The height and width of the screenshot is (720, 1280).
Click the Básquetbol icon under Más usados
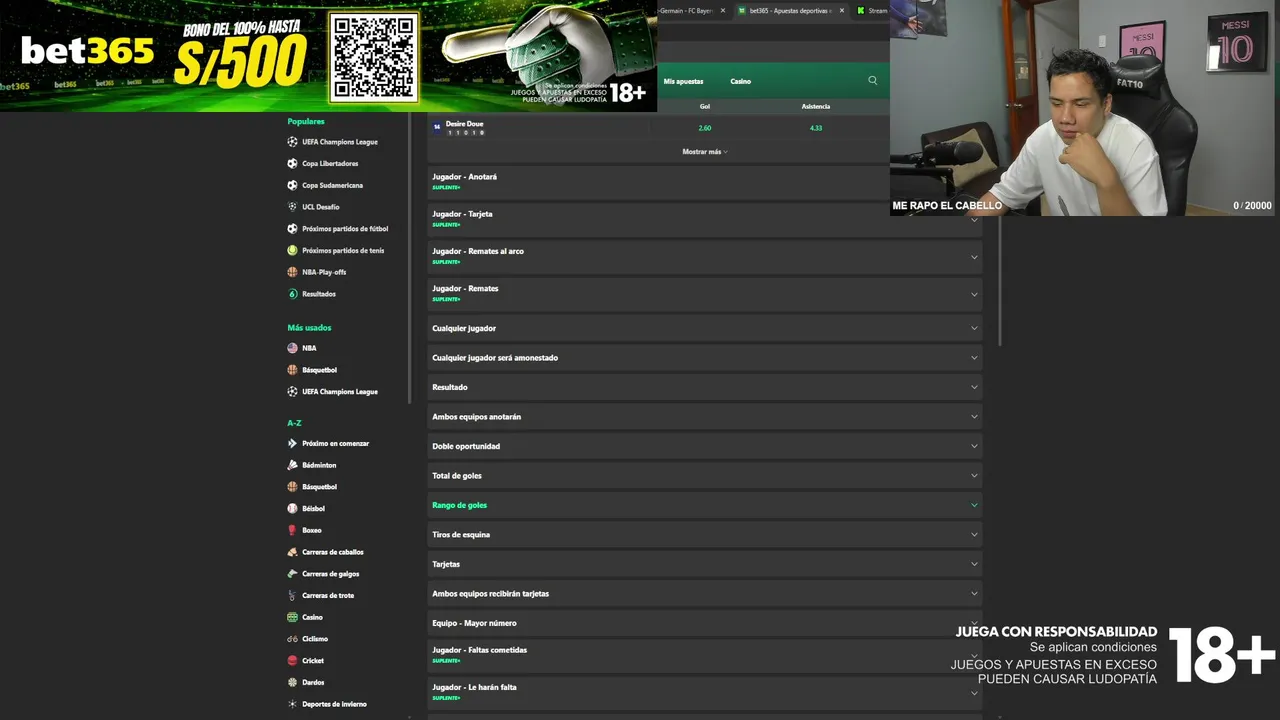(292, 370)
